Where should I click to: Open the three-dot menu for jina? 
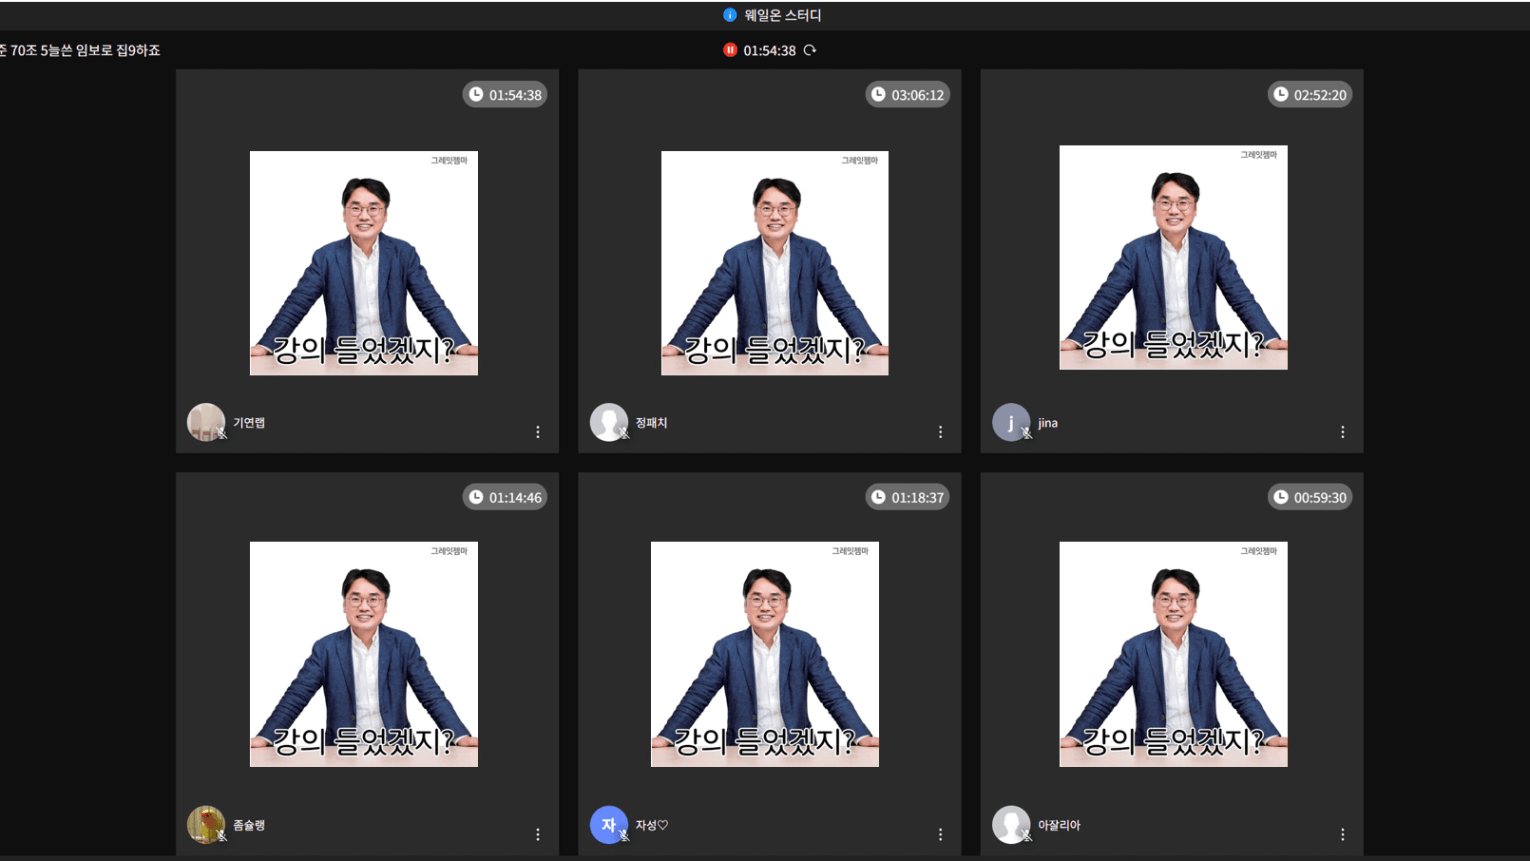pos(1342,432)
